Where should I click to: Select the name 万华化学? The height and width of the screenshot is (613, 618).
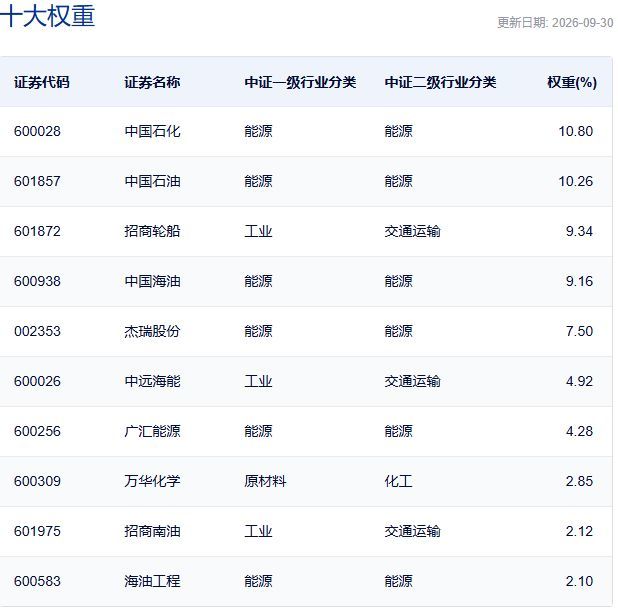point(152,481)
